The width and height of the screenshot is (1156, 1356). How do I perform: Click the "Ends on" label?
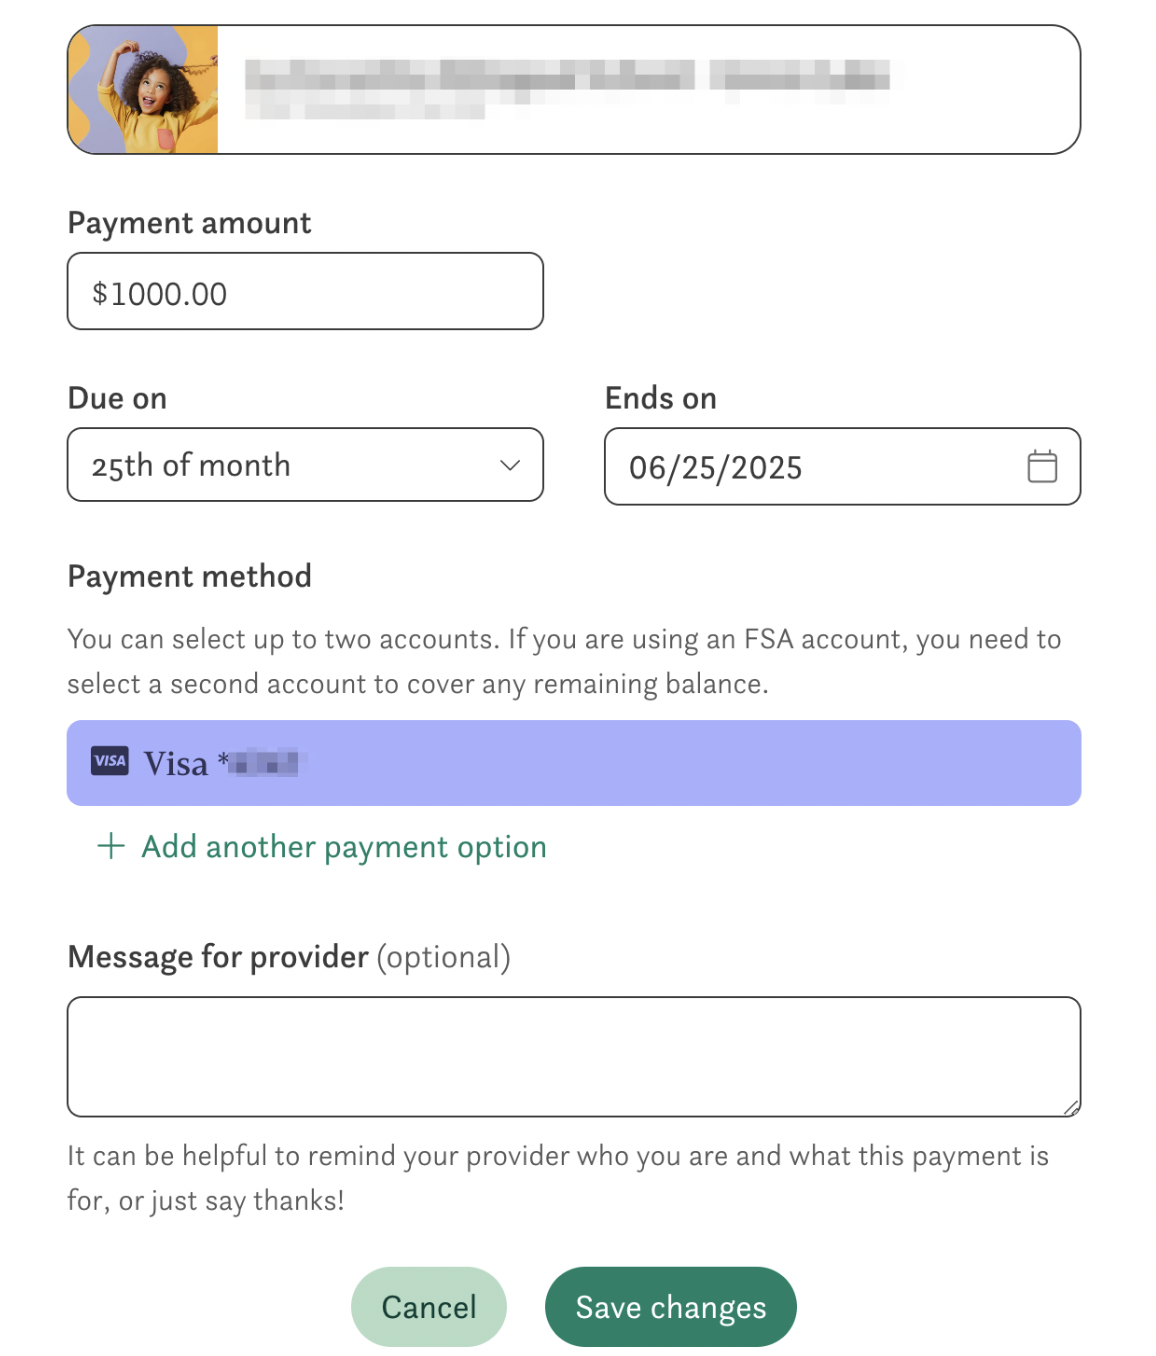click(660, 398)
